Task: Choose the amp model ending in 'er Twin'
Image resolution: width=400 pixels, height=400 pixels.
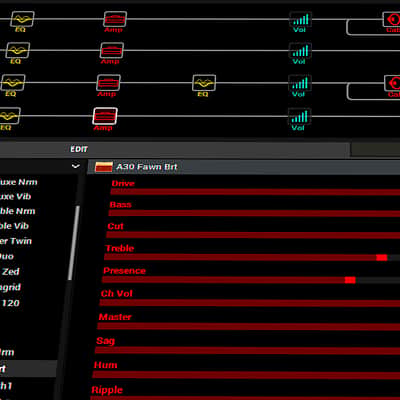Action: pyautogui.click(x=16, y=241)
